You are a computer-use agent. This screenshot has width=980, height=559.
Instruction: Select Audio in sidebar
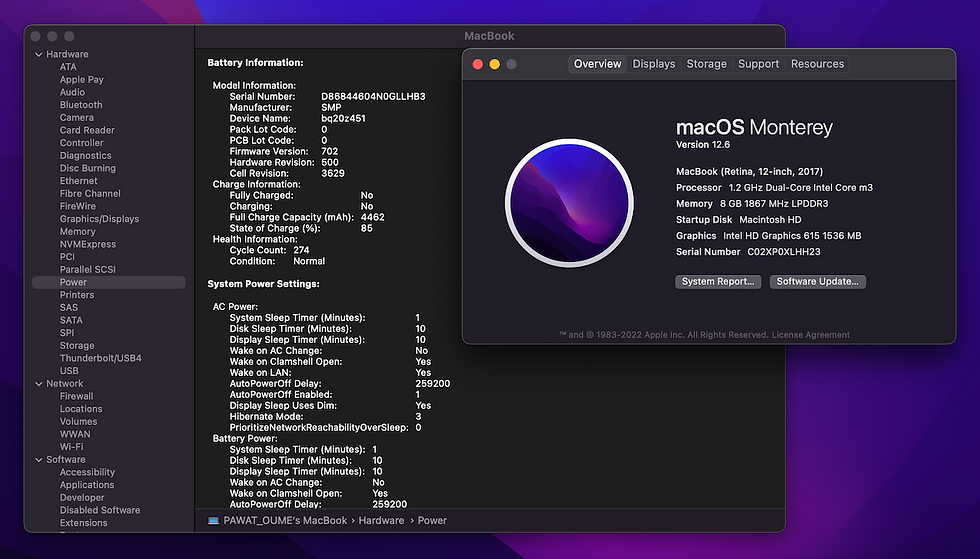pyautogui.click(x=72, y=92)
